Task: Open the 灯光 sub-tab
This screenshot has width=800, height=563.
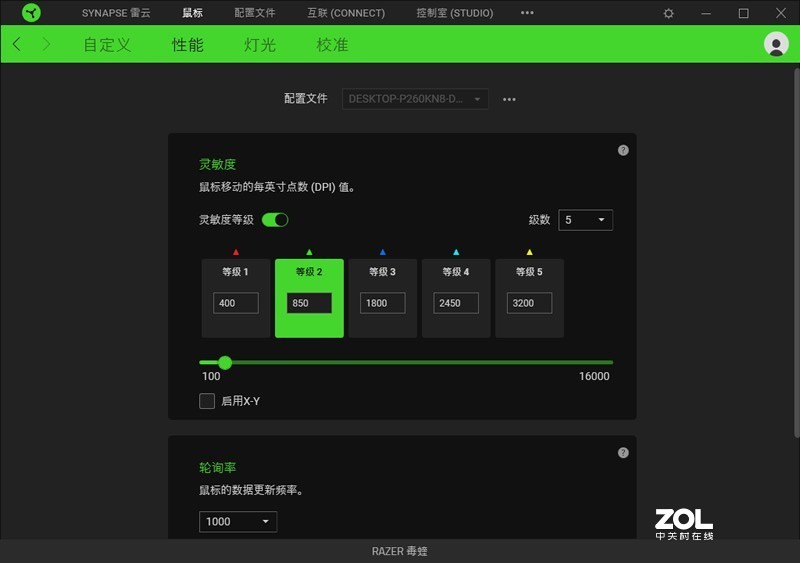Action: (260, 44)
